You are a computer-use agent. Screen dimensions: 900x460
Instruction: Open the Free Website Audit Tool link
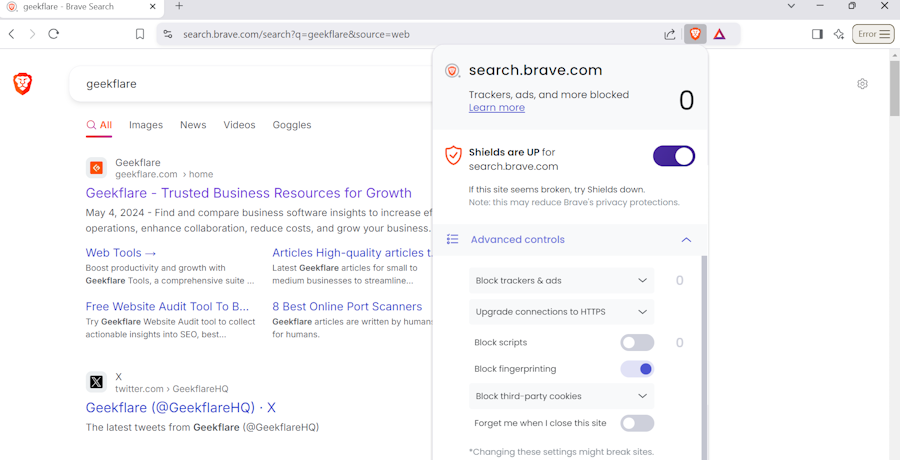click(x=167, y=306)
